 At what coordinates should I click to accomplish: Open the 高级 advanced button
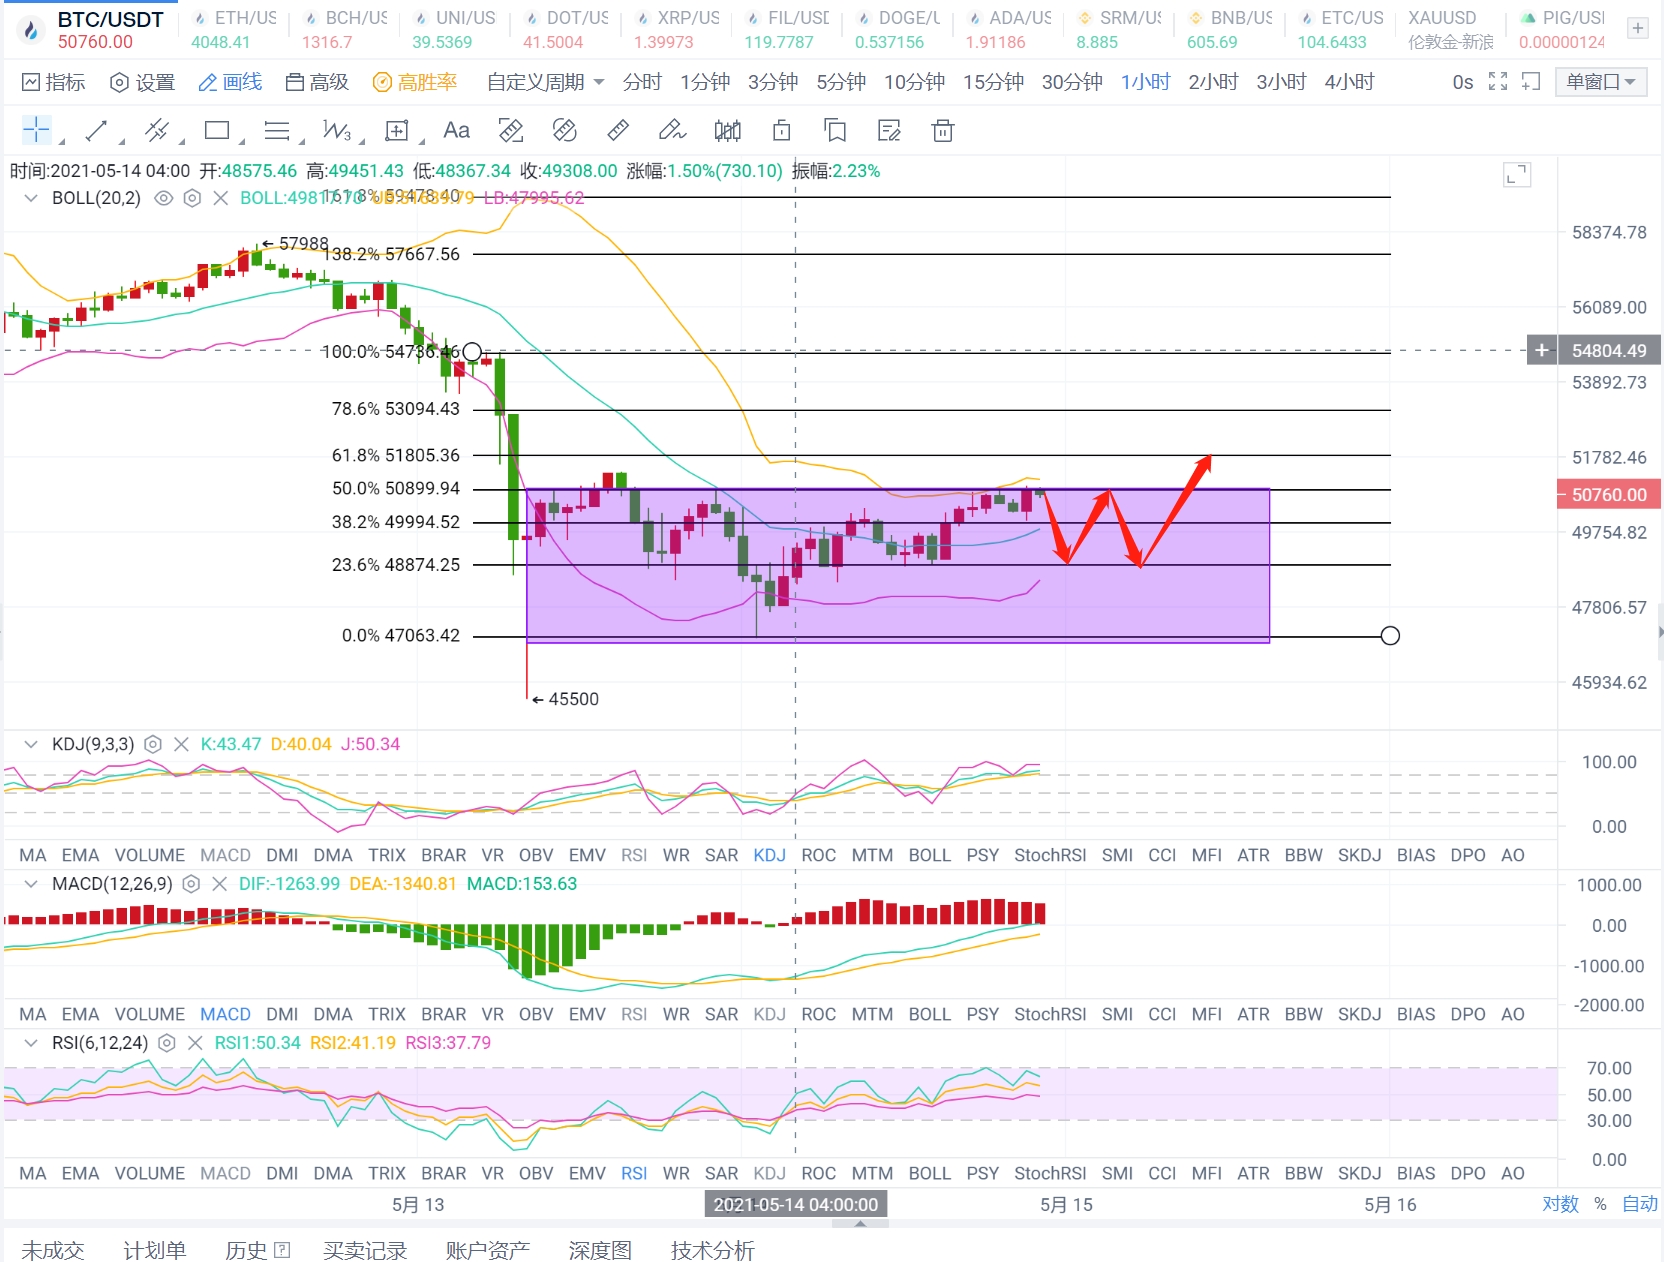[317, 82]
